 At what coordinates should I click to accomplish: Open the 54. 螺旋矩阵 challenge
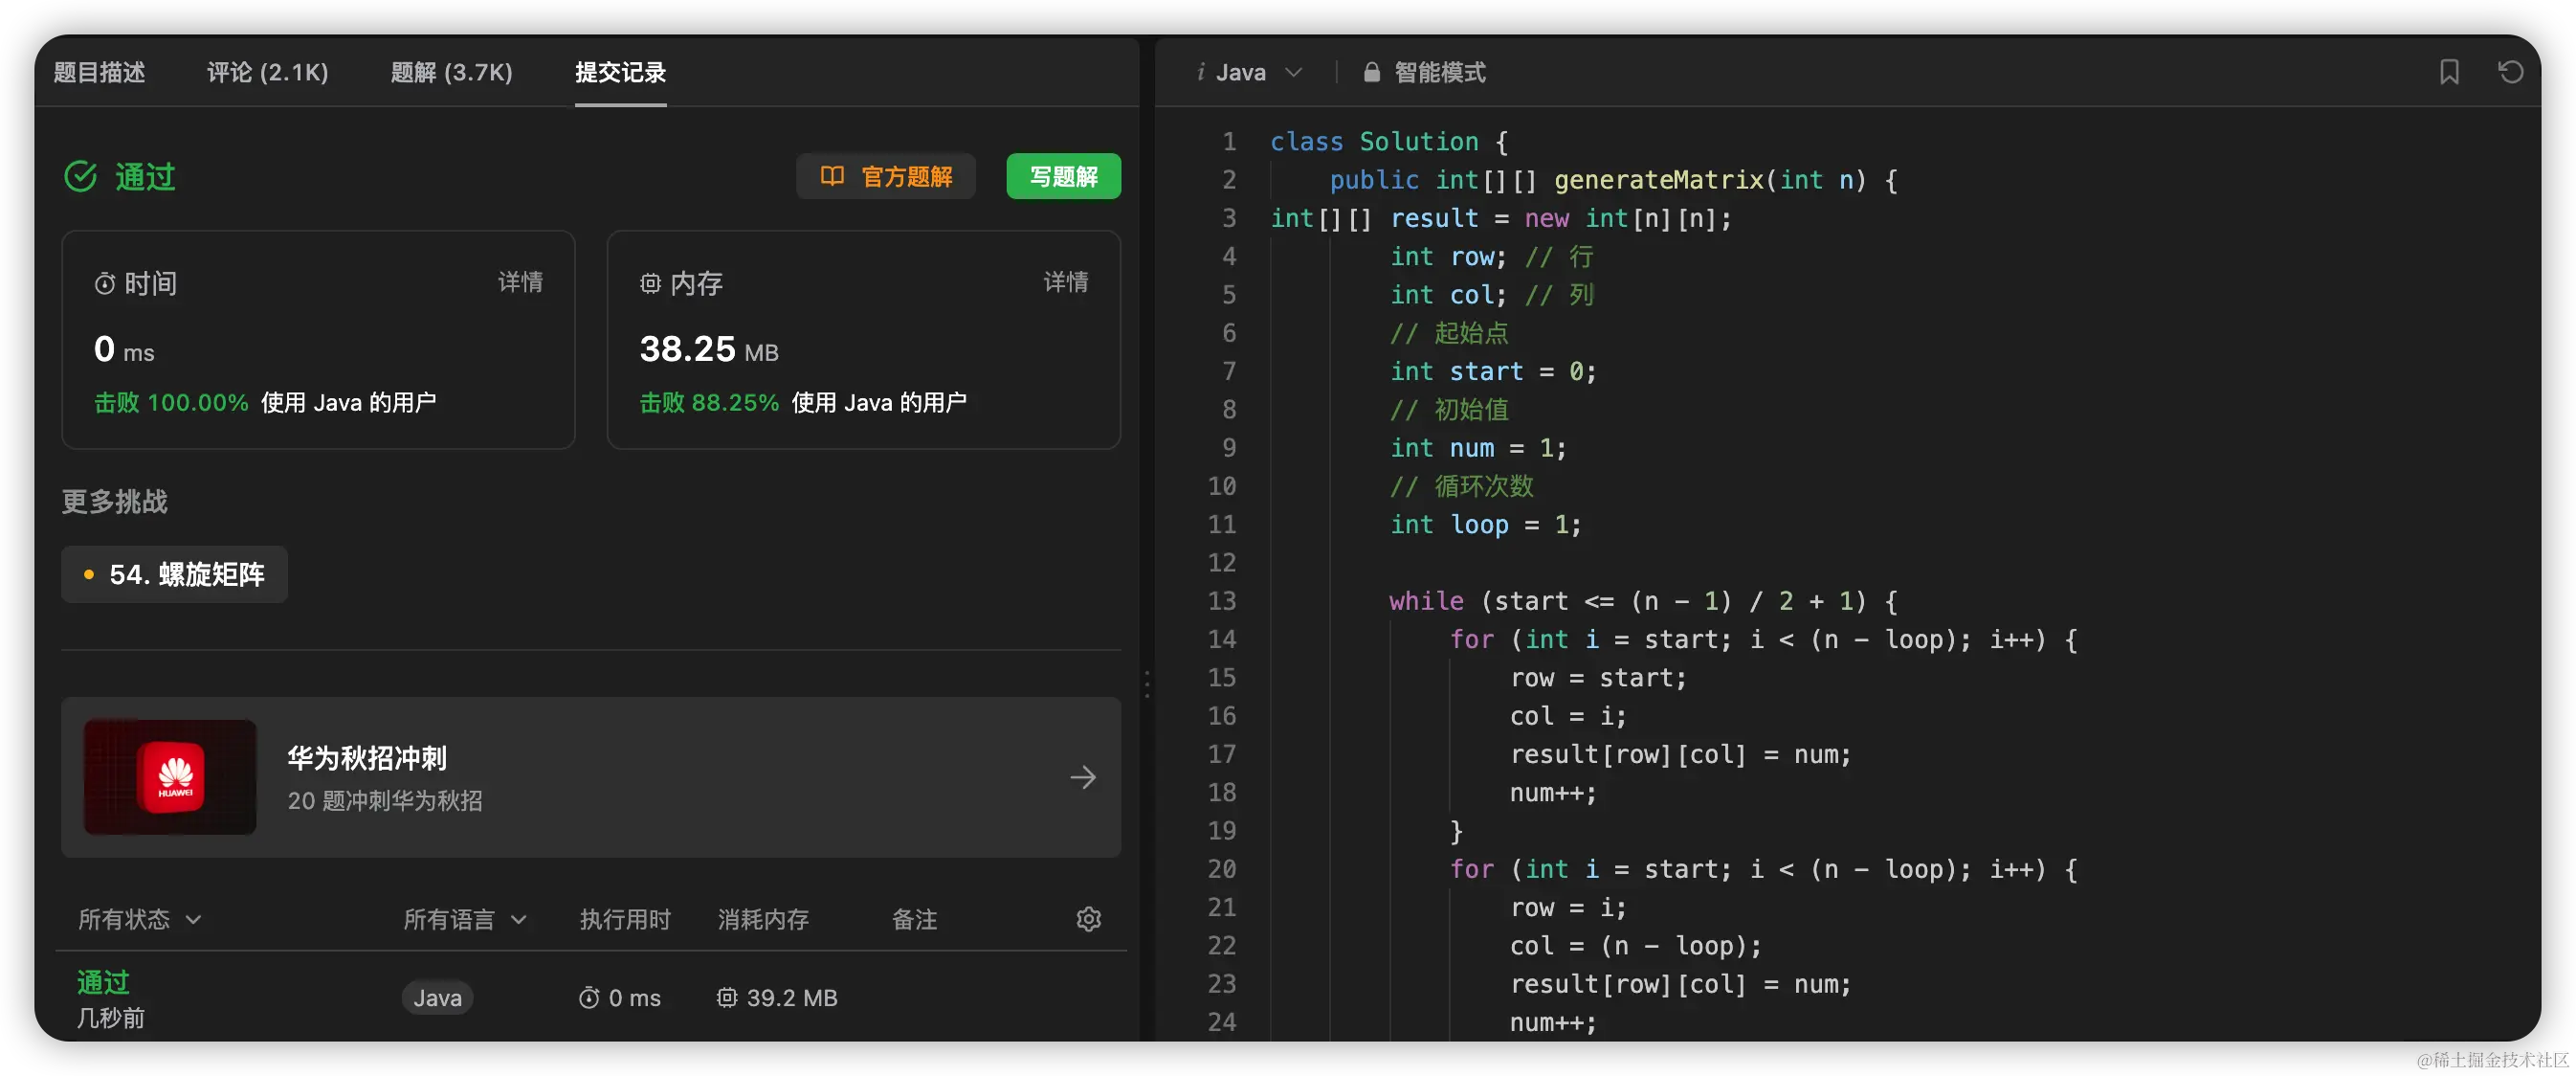coord(175,574)
